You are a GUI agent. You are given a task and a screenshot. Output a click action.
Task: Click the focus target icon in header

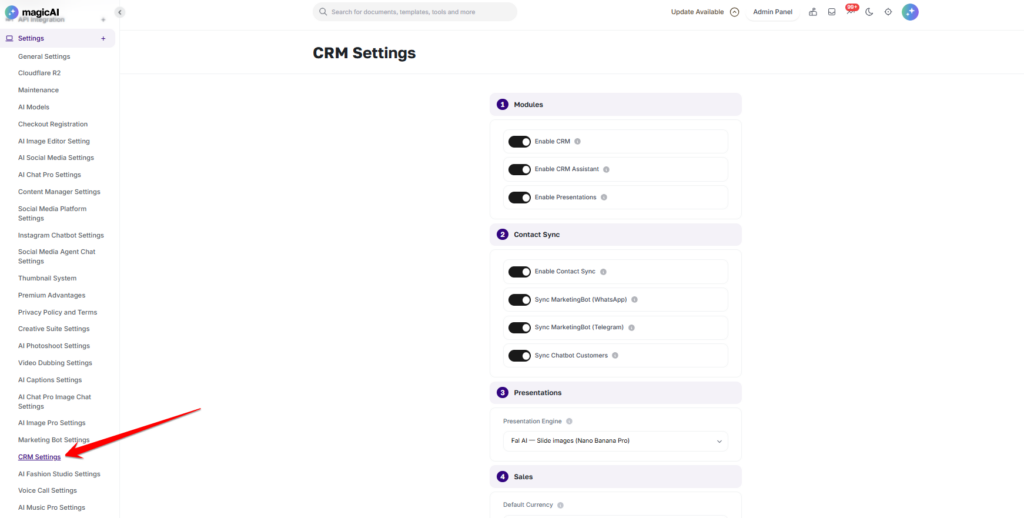[x=888, y=12]
